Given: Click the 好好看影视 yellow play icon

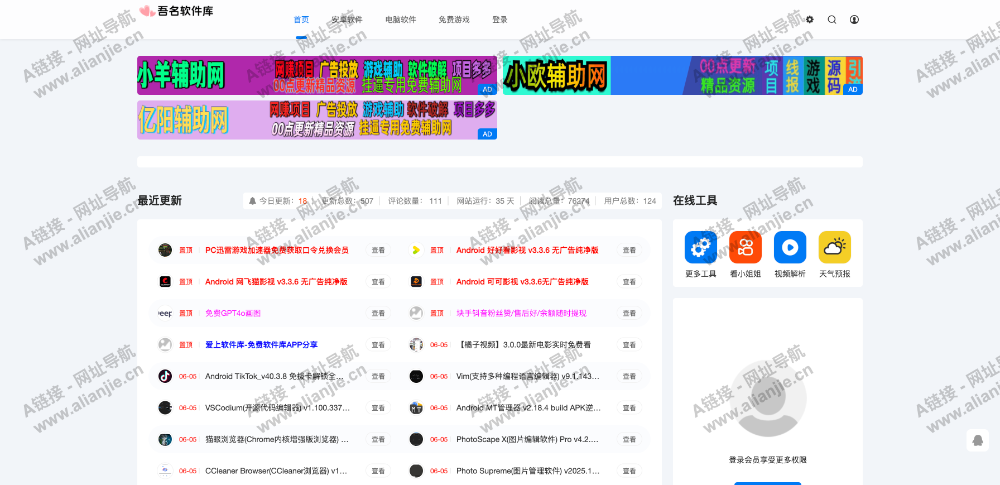Looking at the screenshot, I should click(x=416, y=250).
